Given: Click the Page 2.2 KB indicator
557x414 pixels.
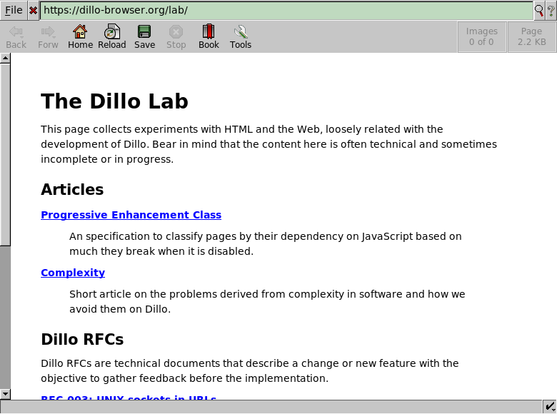Looking at the screenshot, I should pos(531,37).
